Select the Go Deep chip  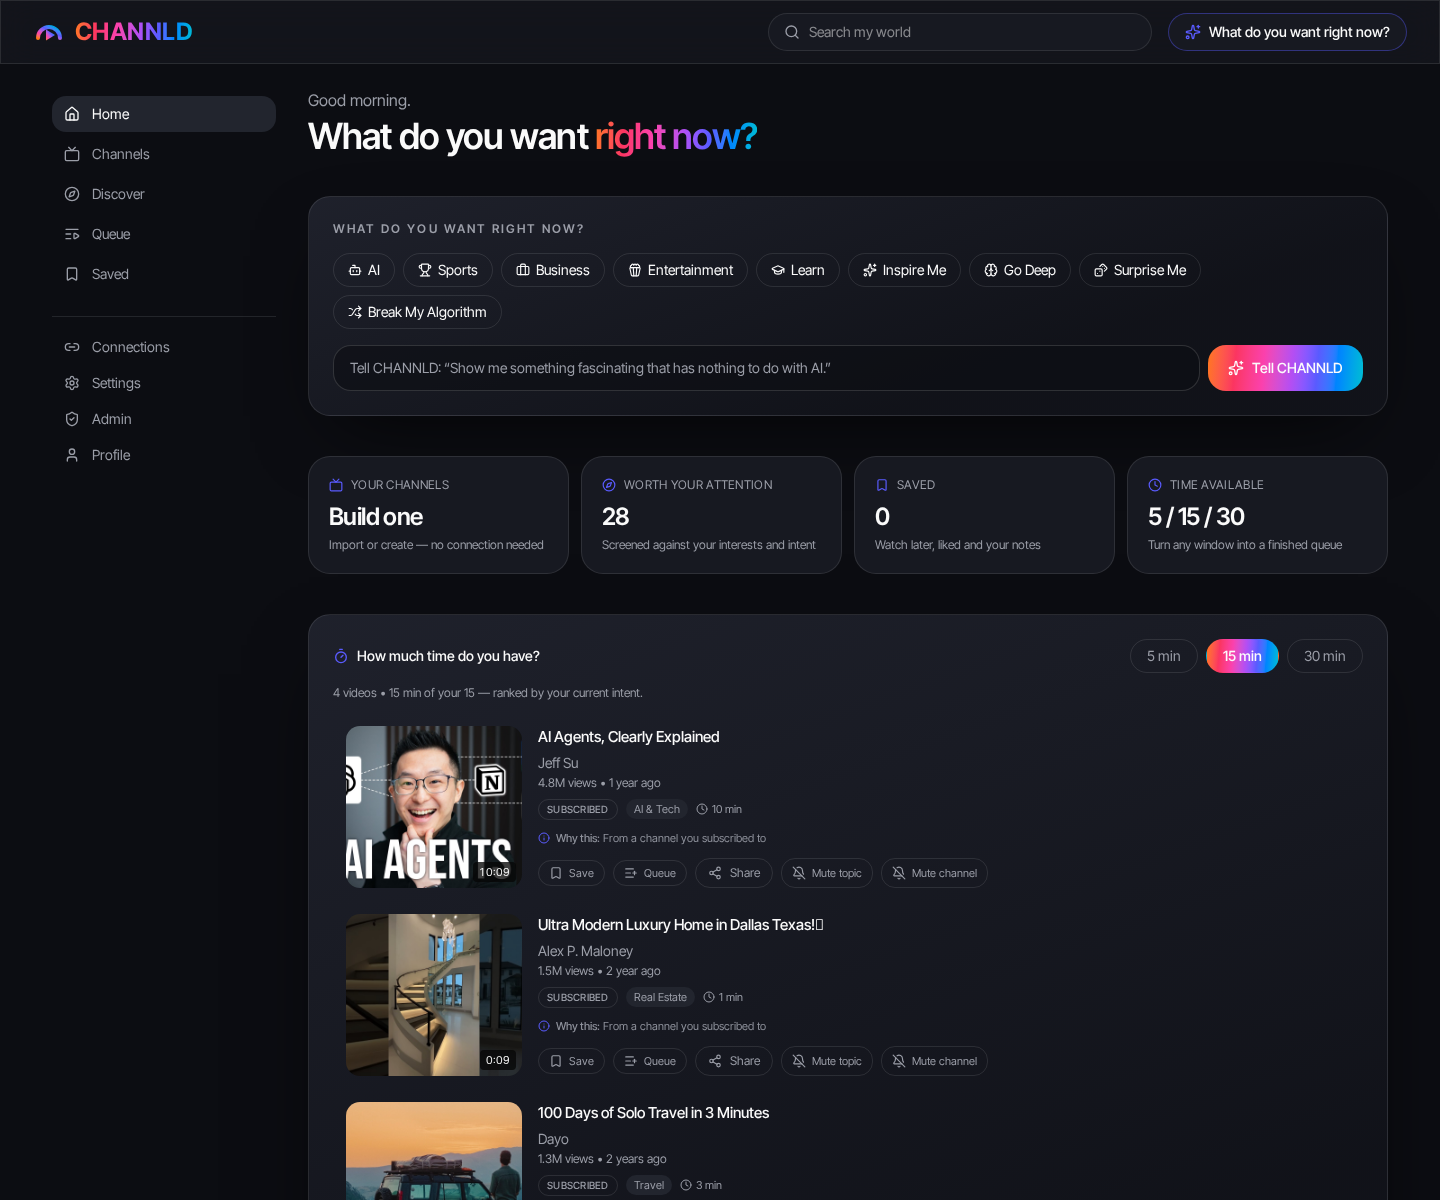point(1020,270)
